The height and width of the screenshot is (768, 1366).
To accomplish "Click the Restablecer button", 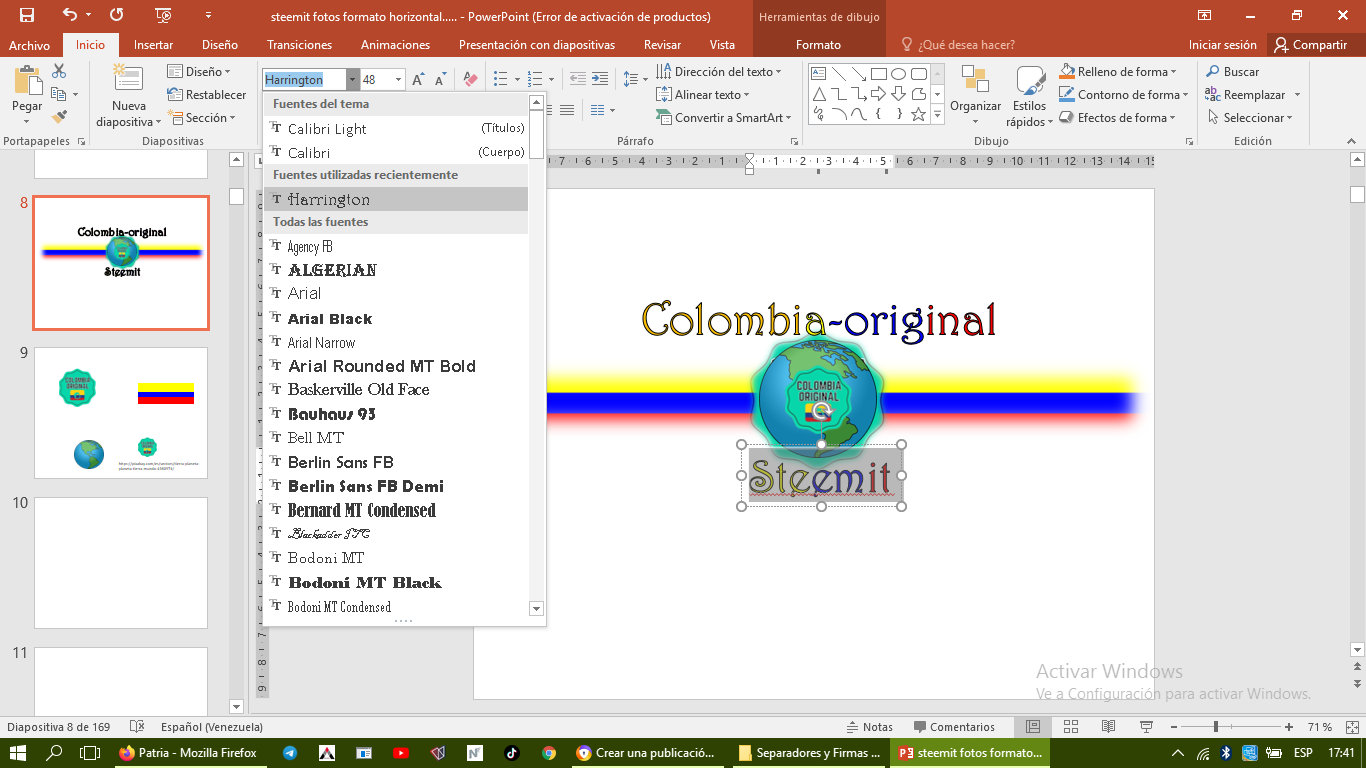I will (206, 95).
